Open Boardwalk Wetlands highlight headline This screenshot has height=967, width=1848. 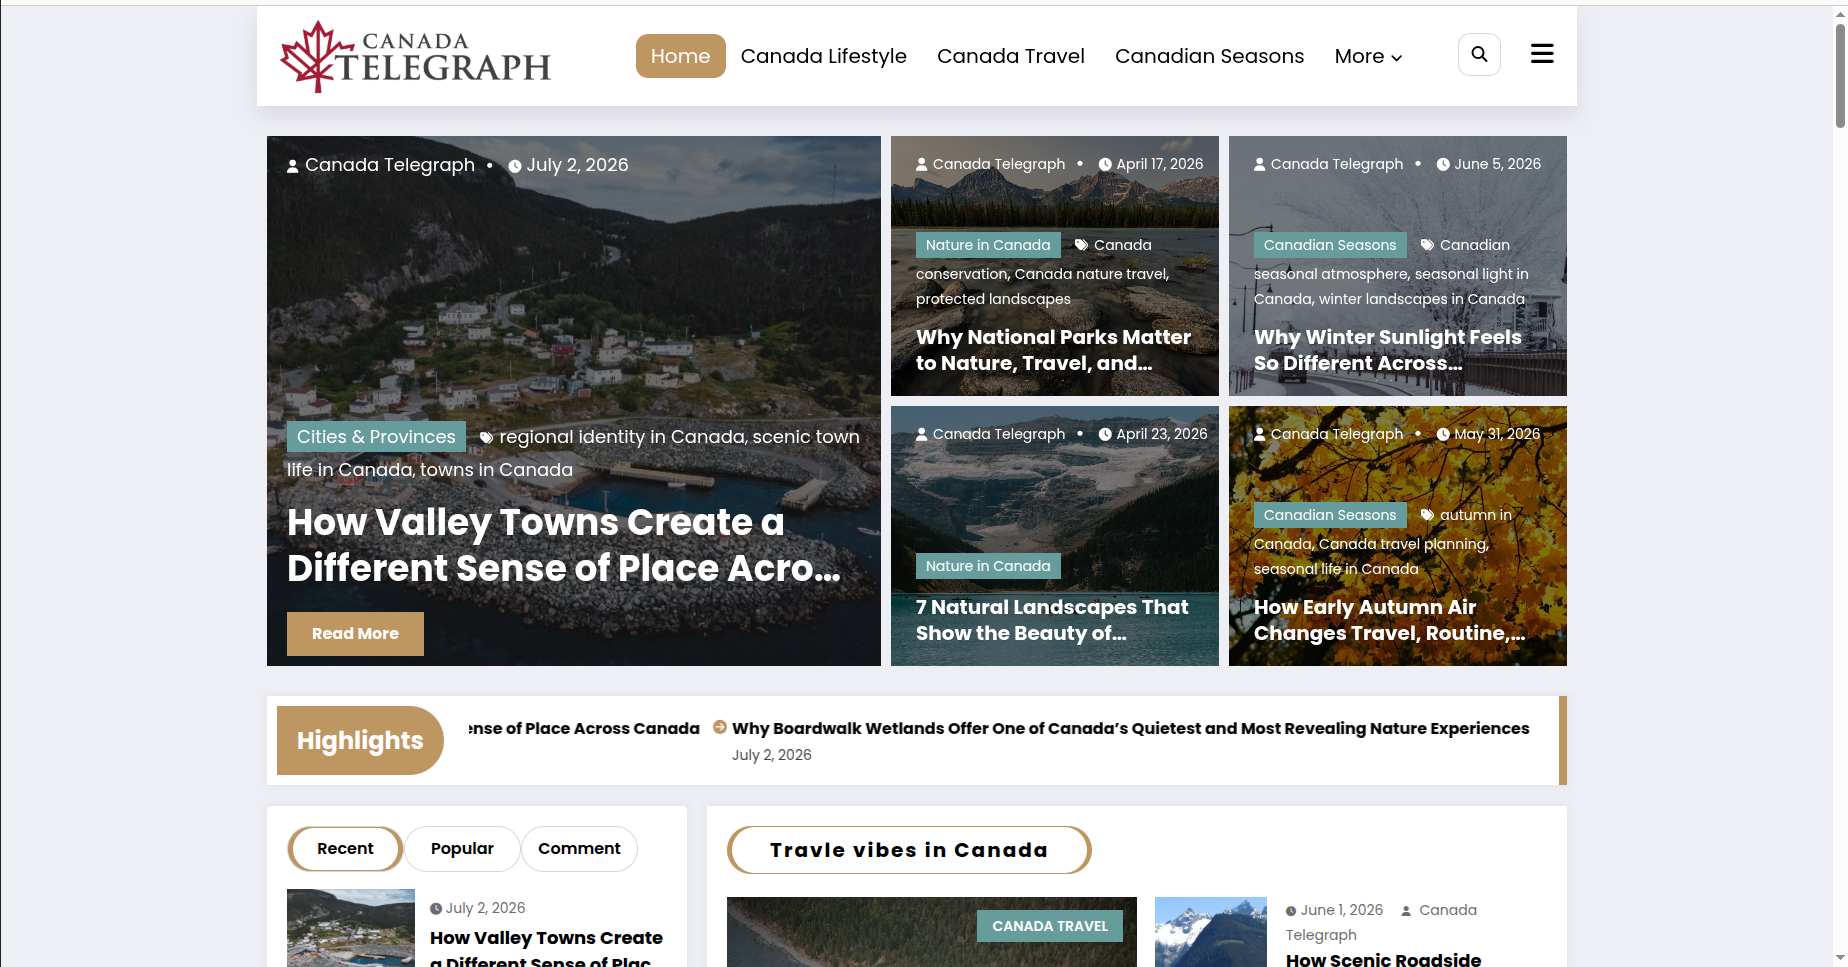(x=1130, y=728)
